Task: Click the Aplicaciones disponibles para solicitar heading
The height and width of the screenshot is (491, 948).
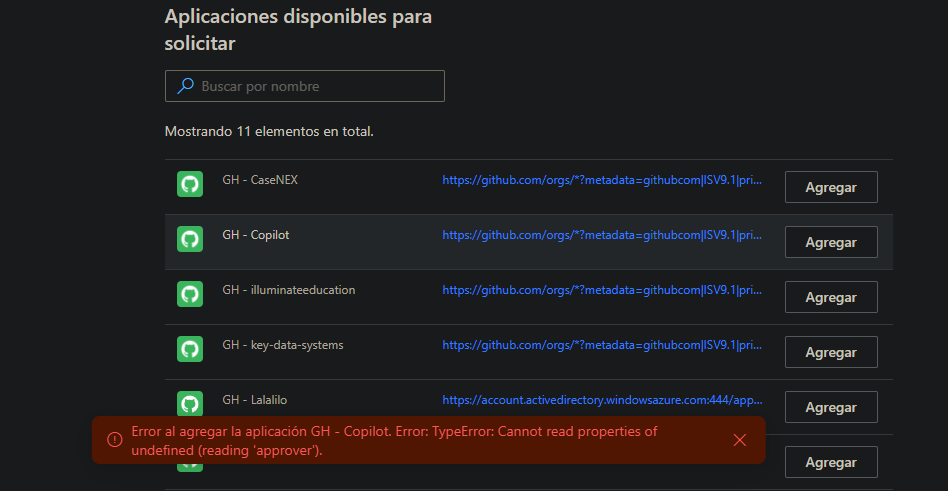Action: tap(298, 30)
